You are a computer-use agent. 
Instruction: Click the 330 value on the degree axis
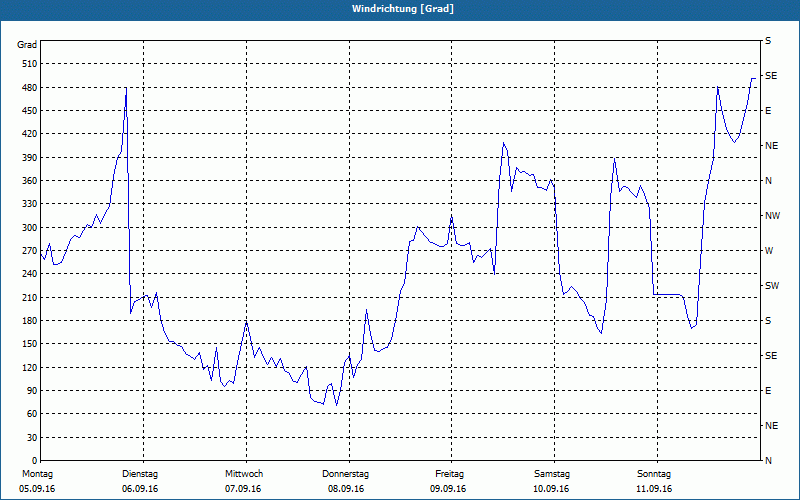click(30, 204)
